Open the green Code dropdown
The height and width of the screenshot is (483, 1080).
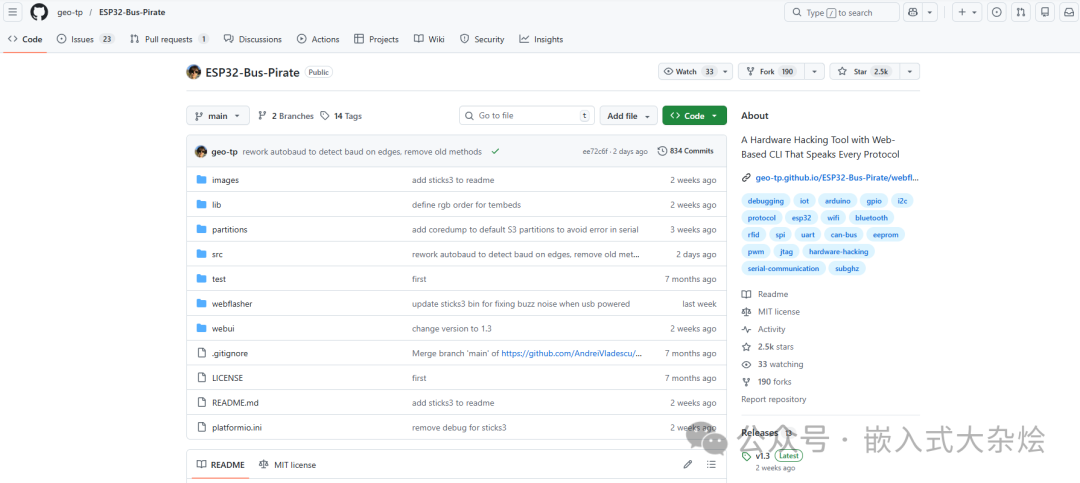tap(693, 116)
